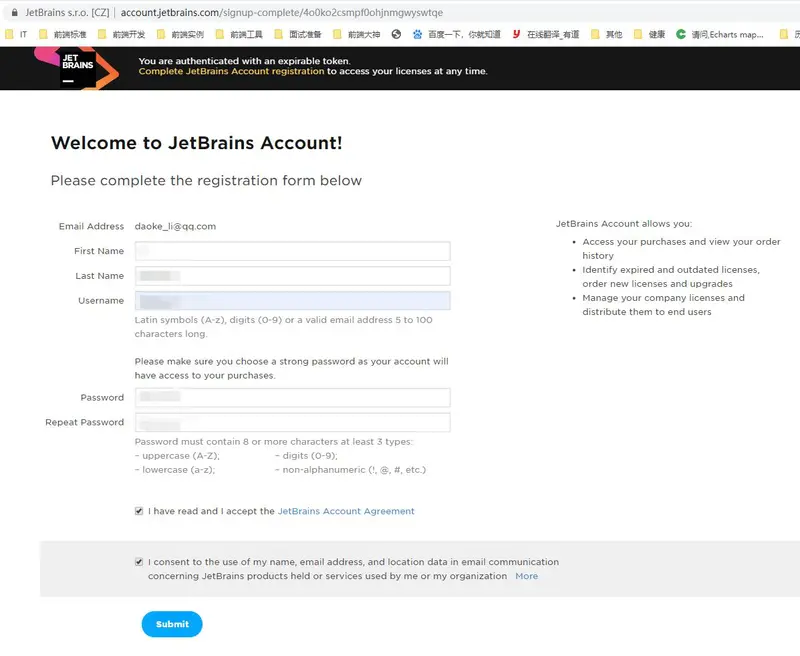Viewport: 800px width, 656px height.
Task: Open the IT bookmark folder
Action: point(16,34)
